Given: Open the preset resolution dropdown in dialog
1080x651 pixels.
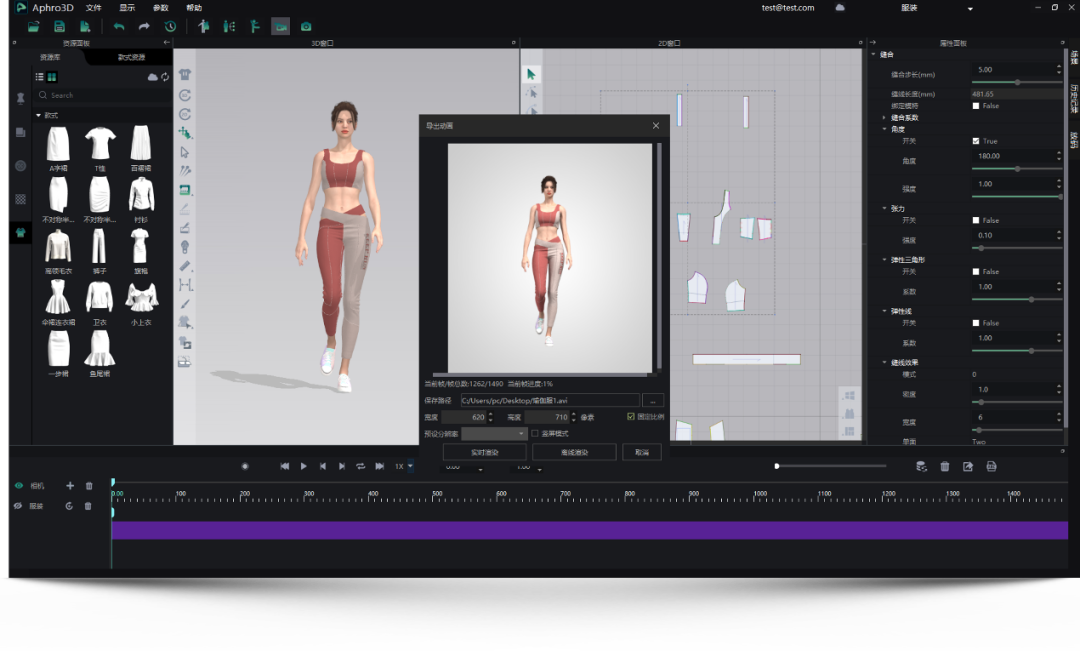Looking at the screenshot, I should (494, 433).
